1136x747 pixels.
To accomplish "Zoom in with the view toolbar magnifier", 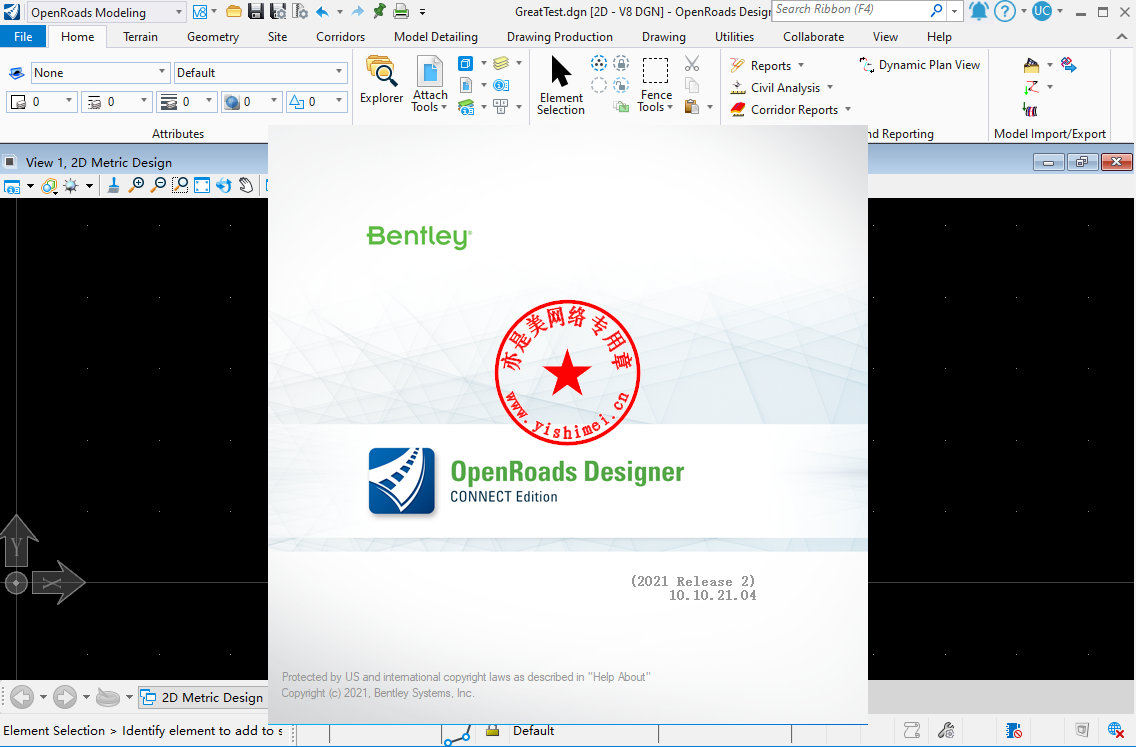I will coord(135,185).
